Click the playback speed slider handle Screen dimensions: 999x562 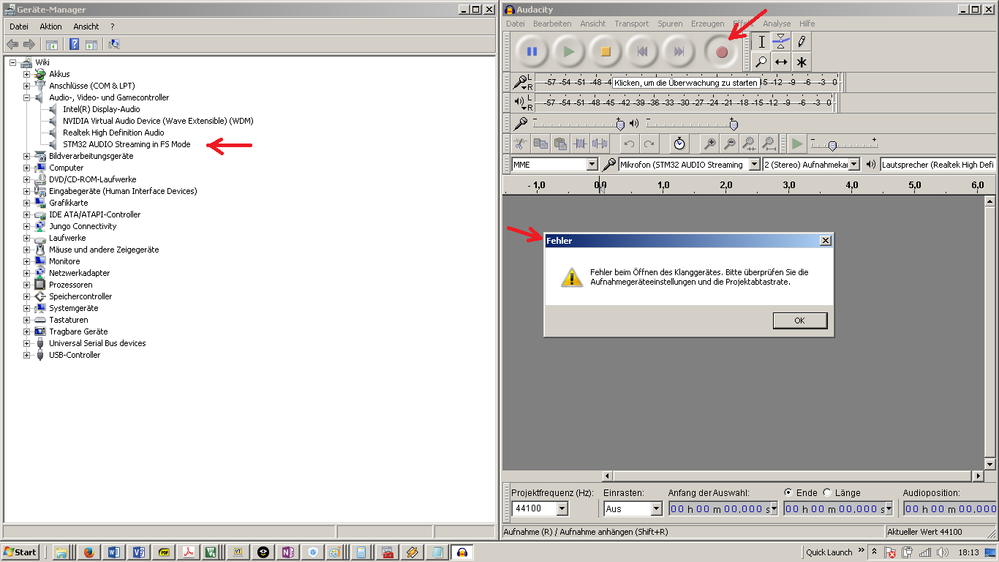point(832,145)
